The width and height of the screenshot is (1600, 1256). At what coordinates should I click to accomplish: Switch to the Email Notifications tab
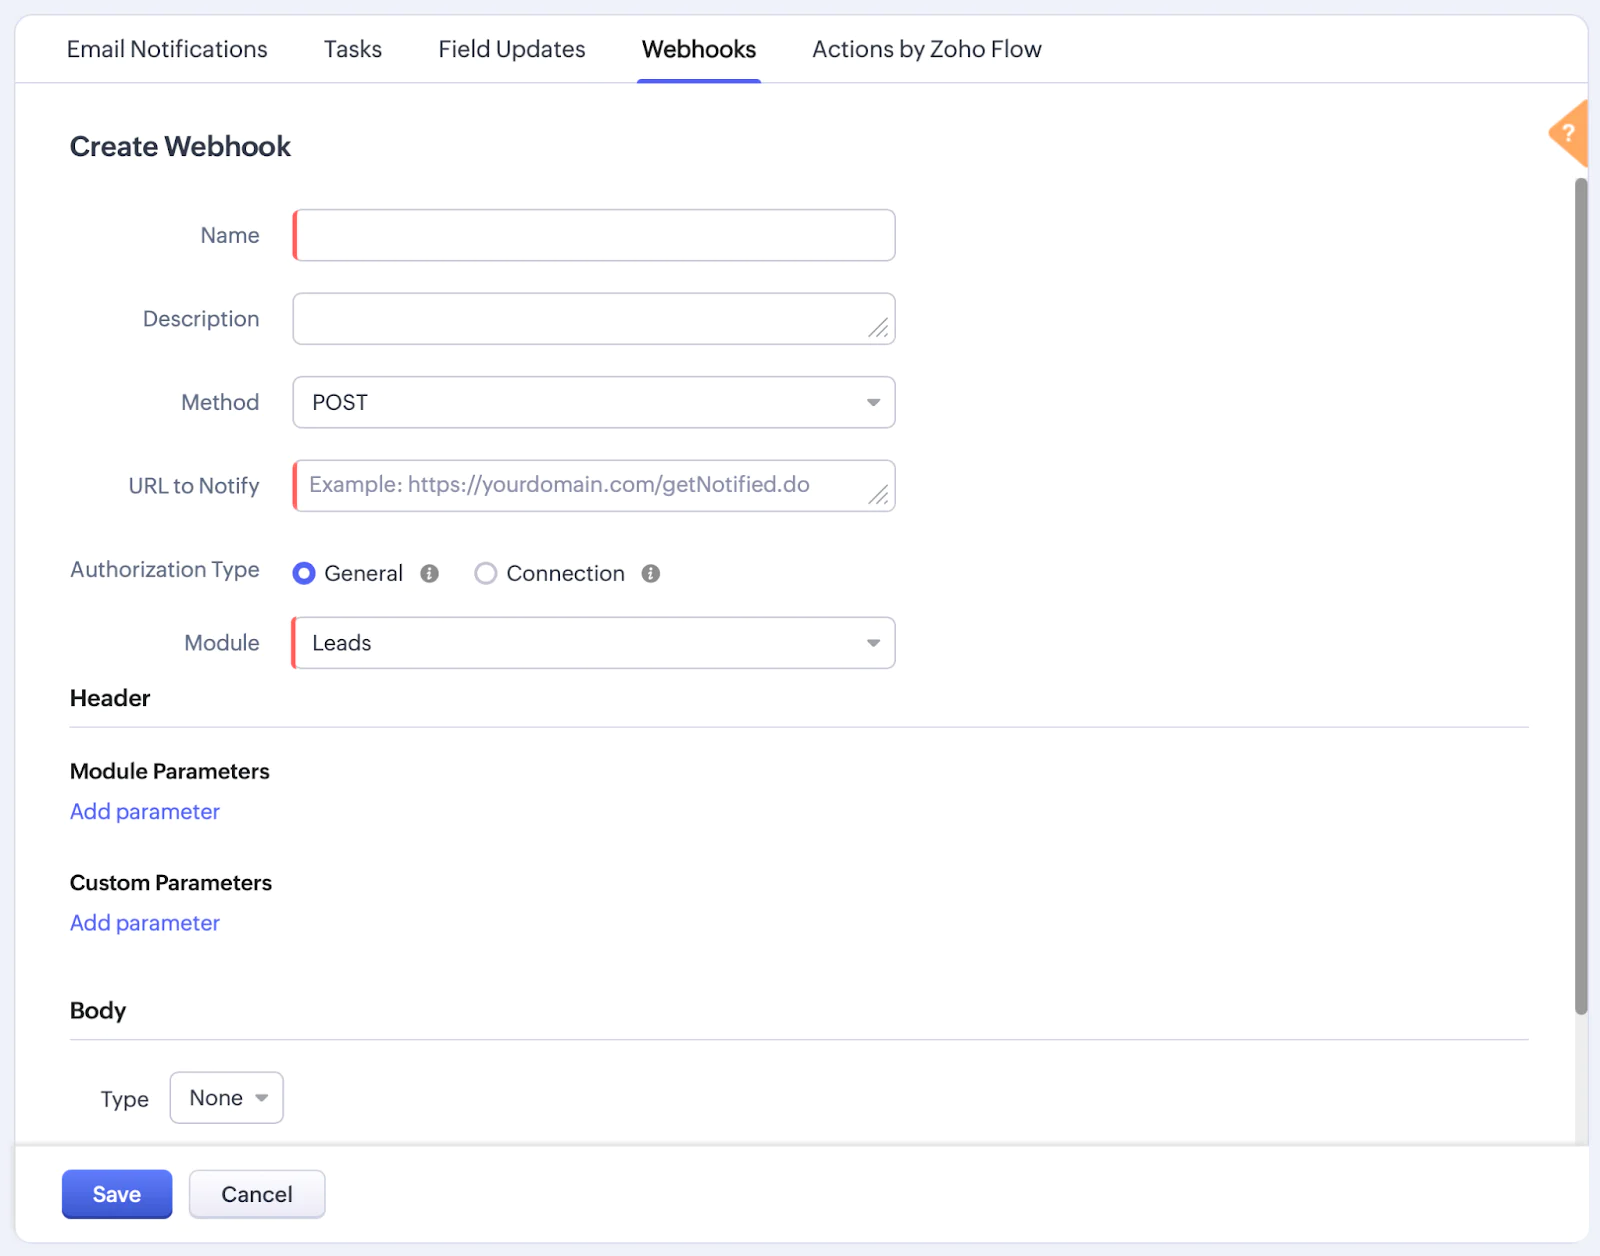click(x=166, y=48)
